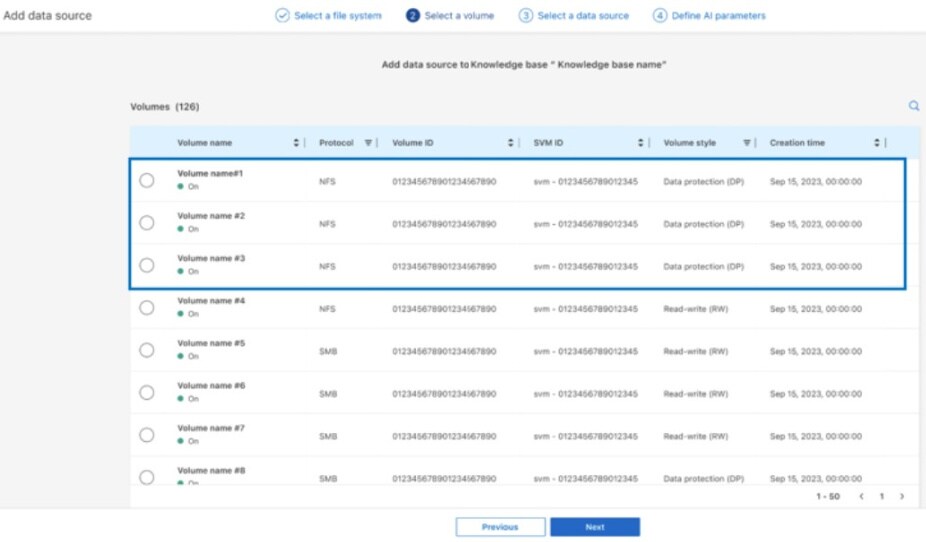The width and height of the screenshot is (926, 542).
Task: Select Volume name #2 radio button
Action: click(x=147, y=223)
